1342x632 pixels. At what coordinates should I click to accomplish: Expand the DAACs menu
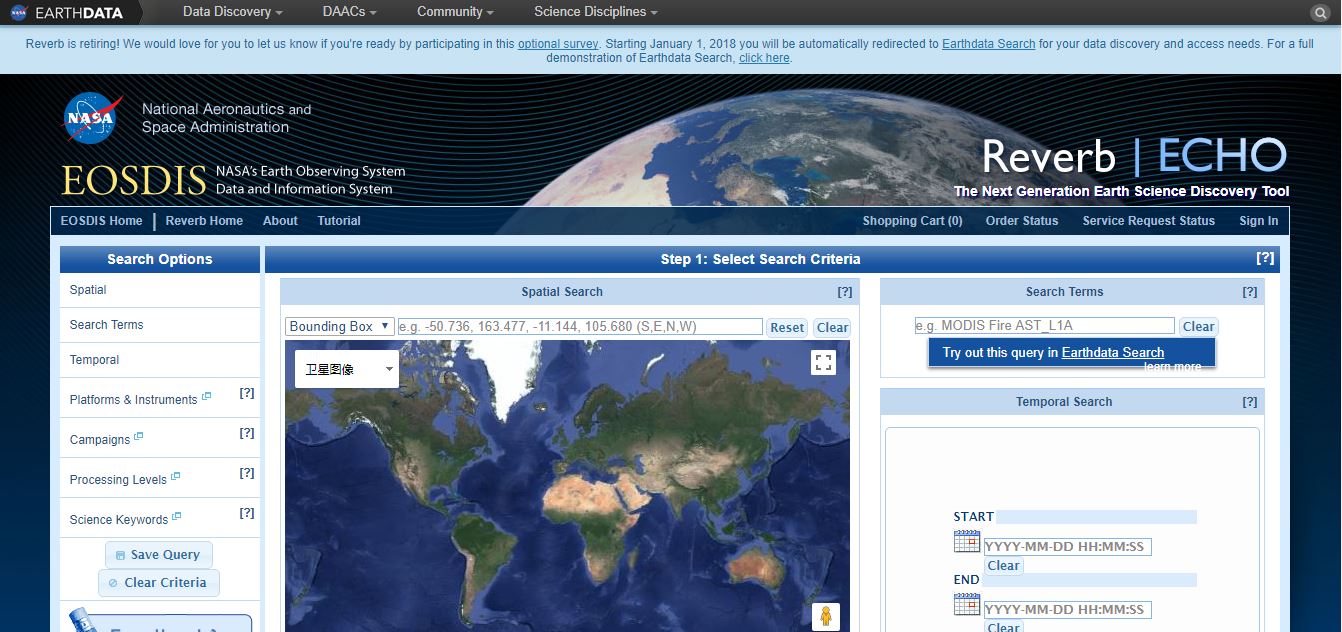click(350, 12)
